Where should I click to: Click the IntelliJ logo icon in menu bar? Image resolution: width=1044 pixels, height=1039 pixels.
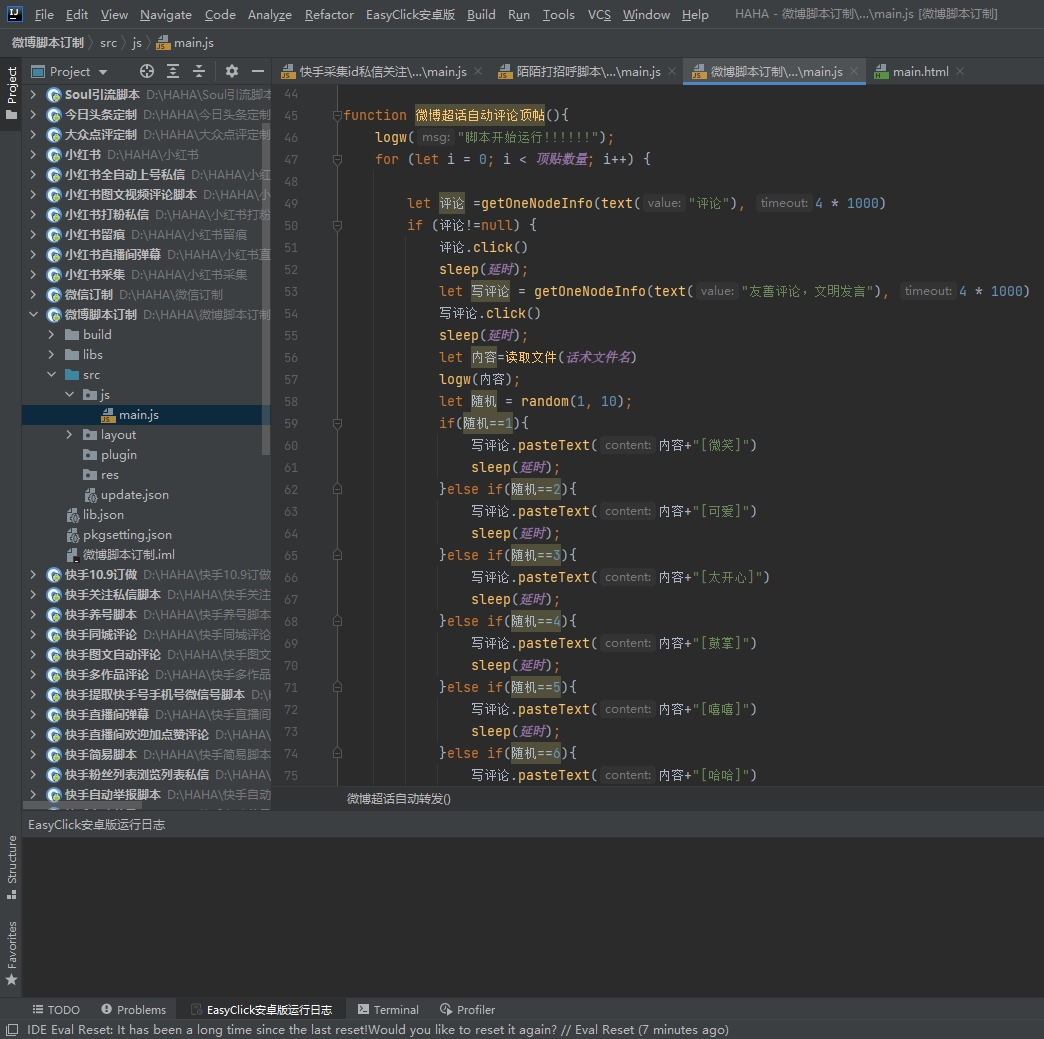coord(14,14)
